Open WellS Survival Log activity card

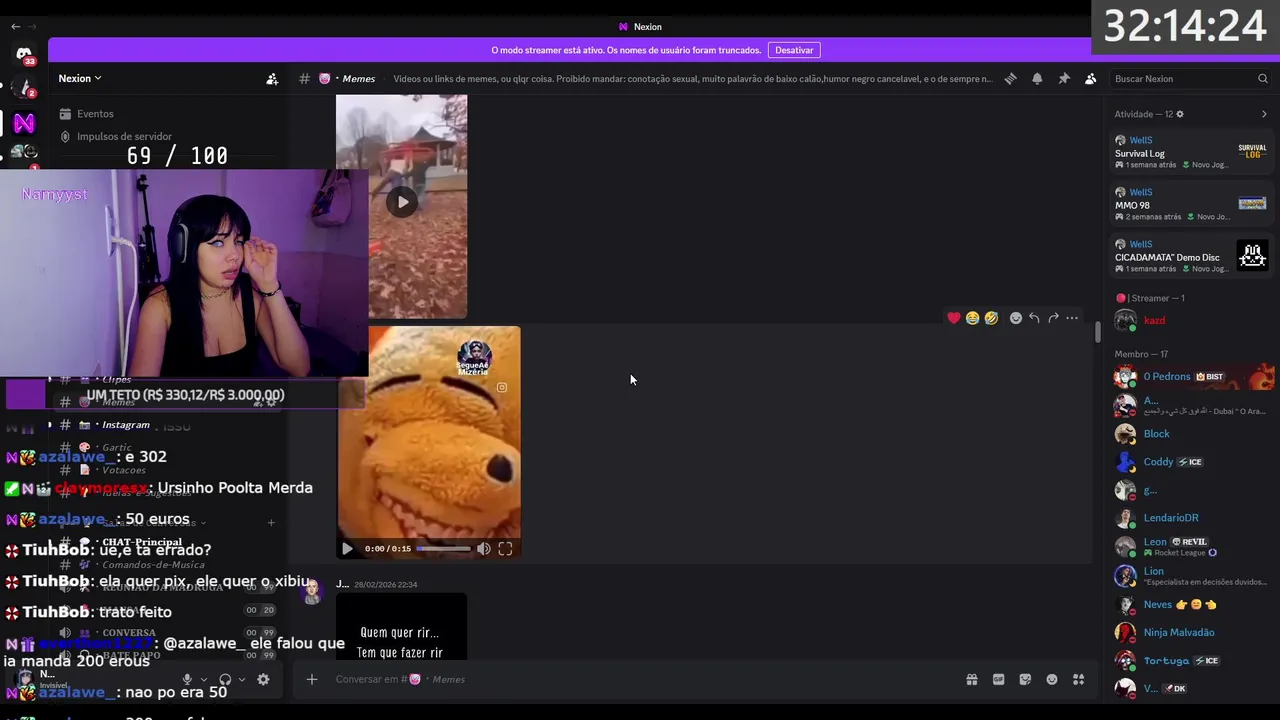[1191, 152]
